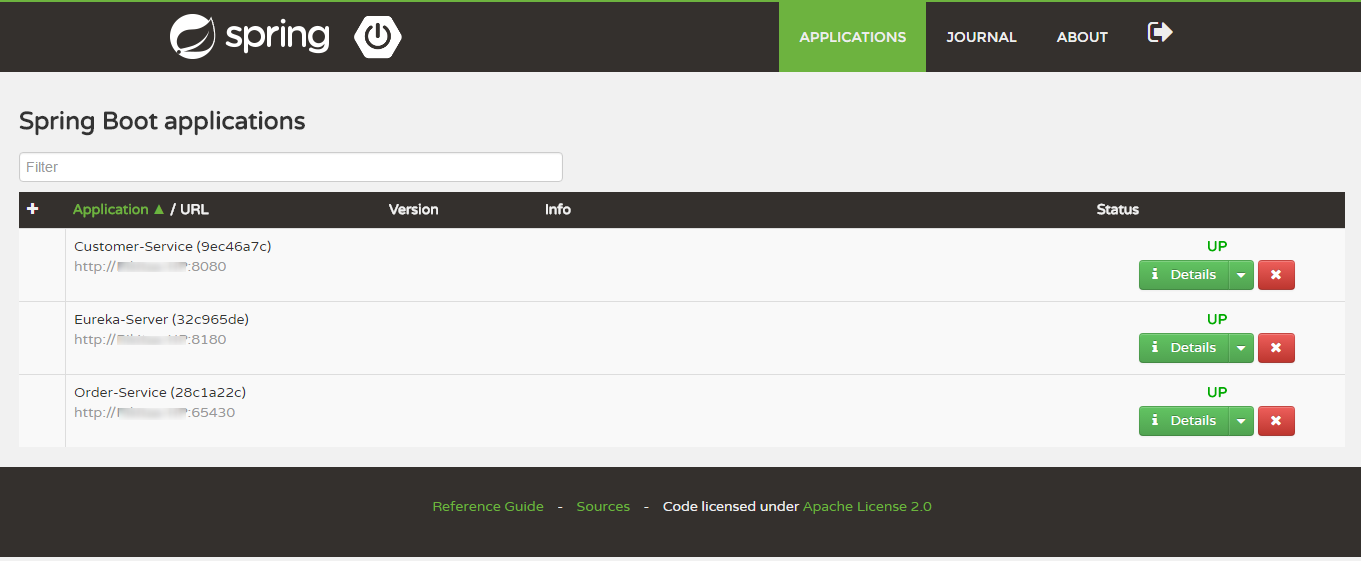The width and height of the screenshot is (1361, 561).
Task: Open the Reference Guide link
Action: (488, 507)
